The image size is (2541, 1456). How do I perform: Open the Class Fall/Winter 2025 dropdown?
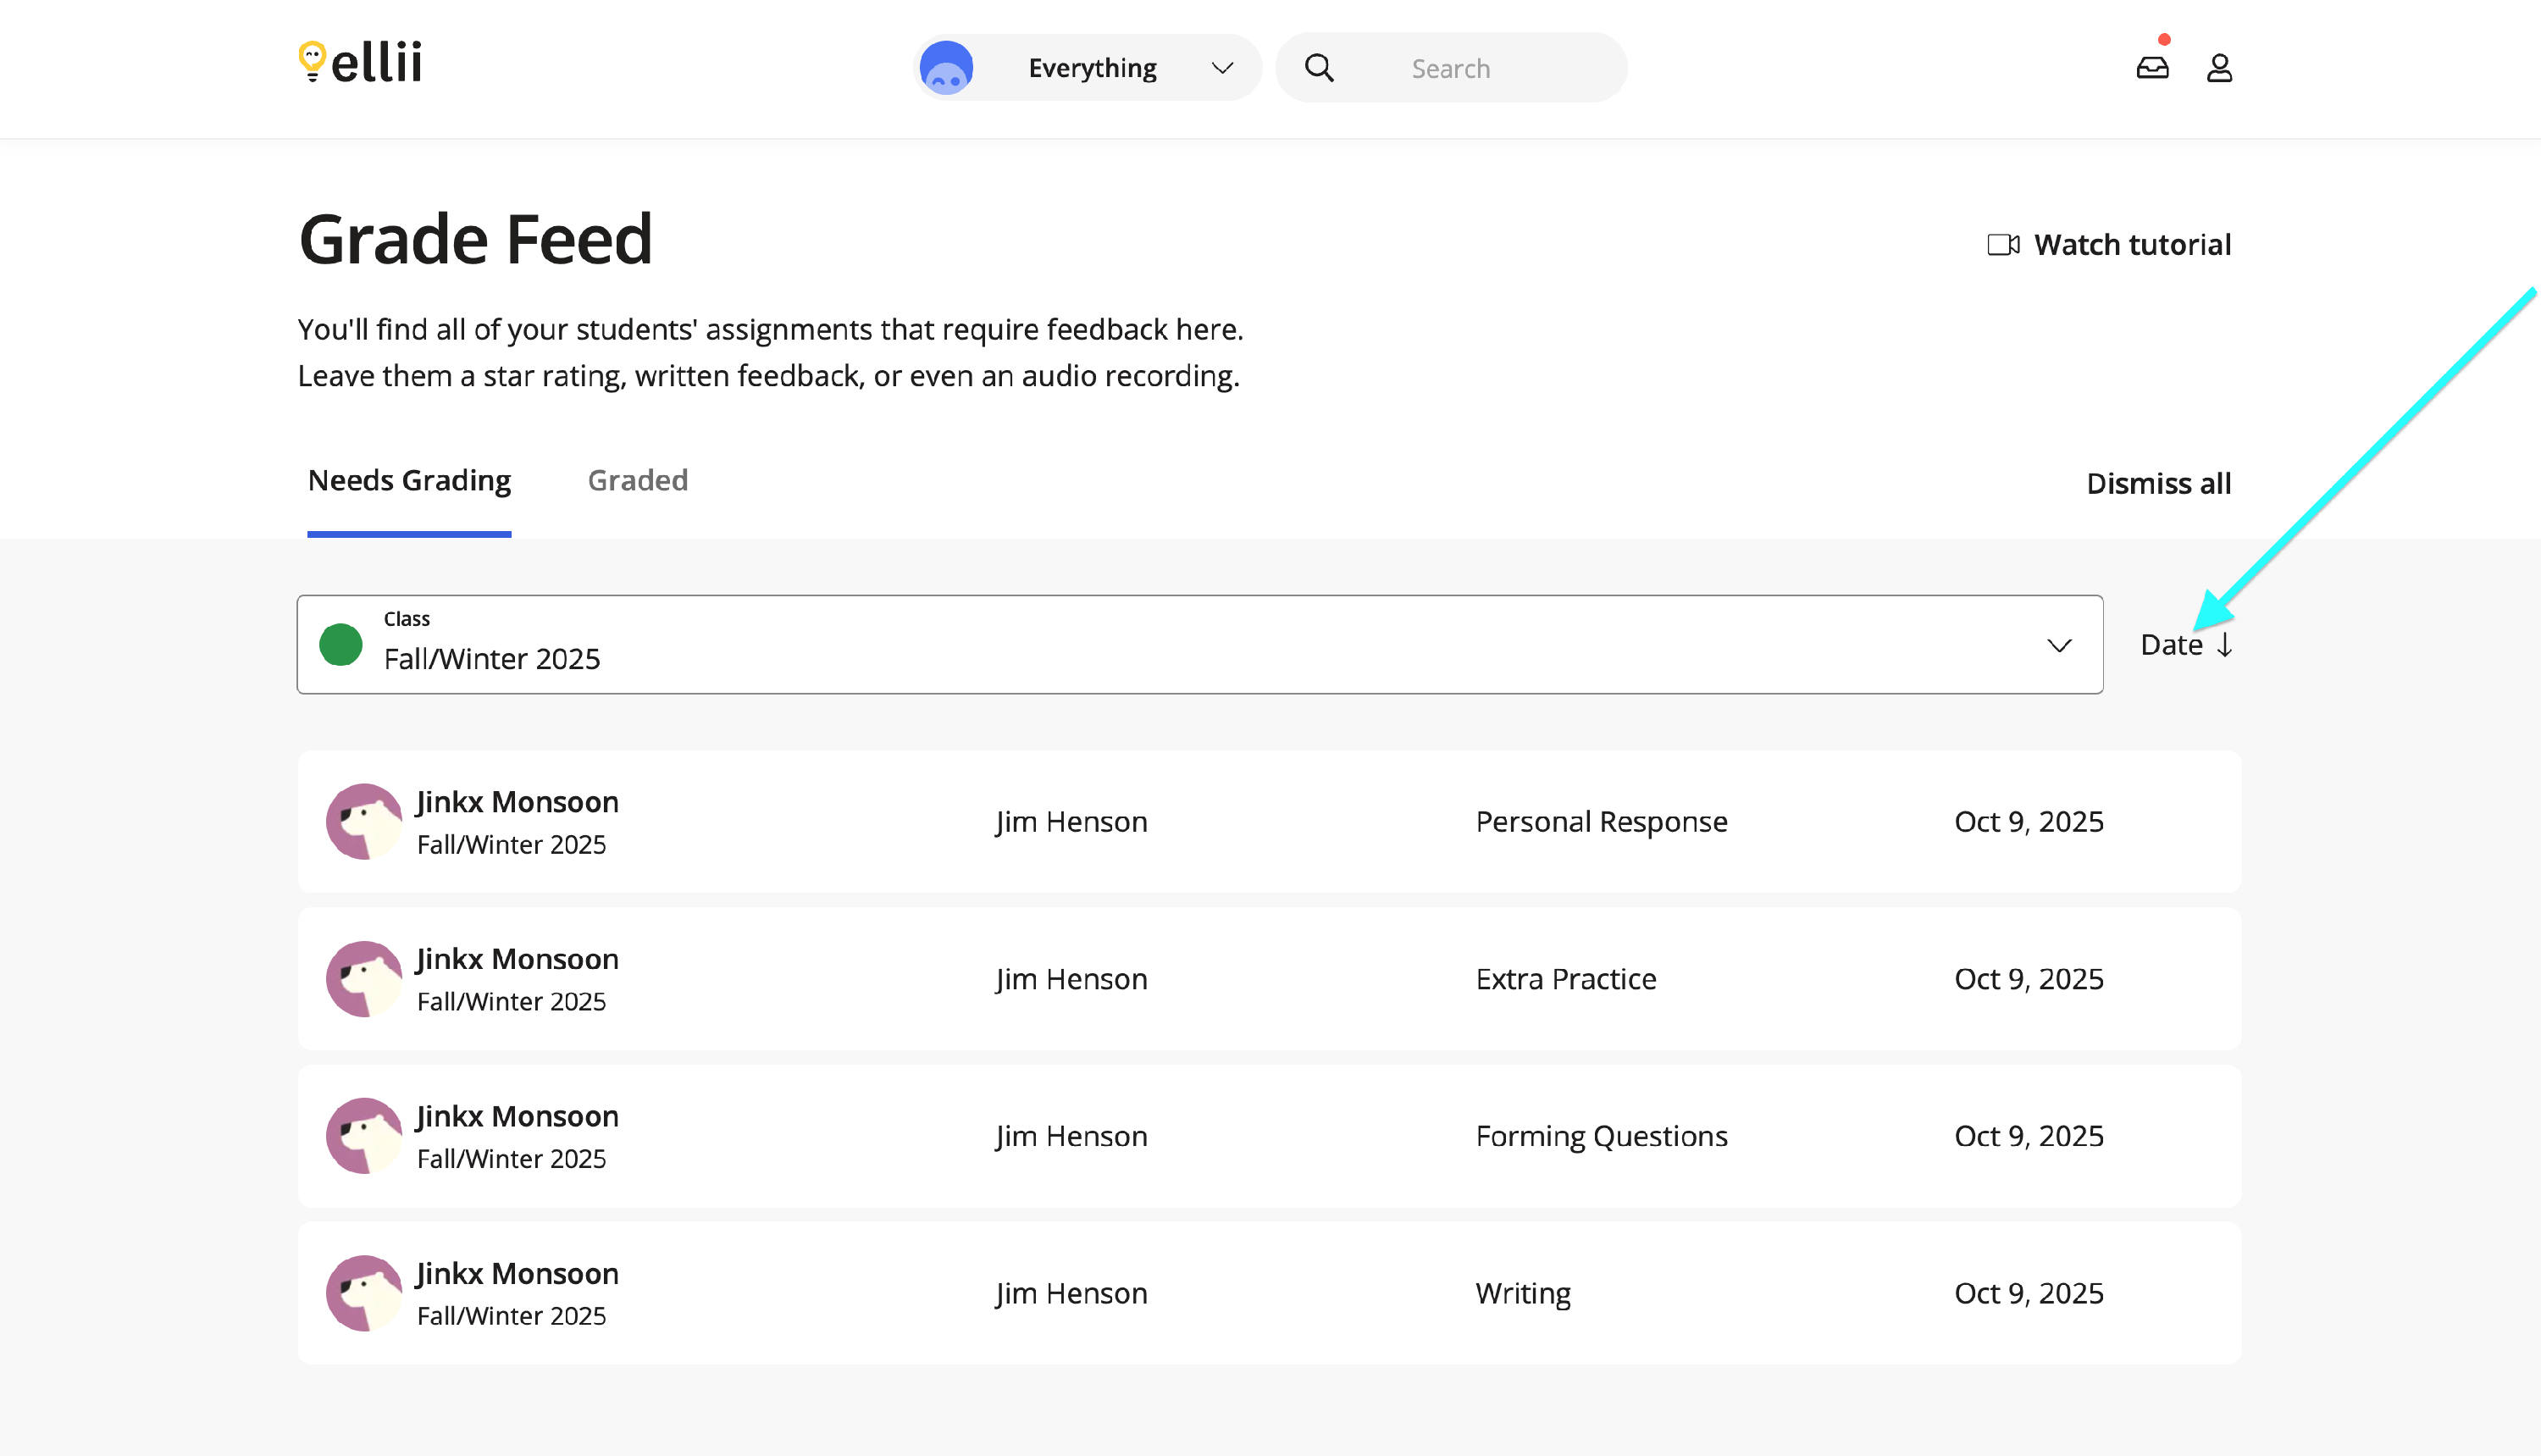[x=1198, y=645]
